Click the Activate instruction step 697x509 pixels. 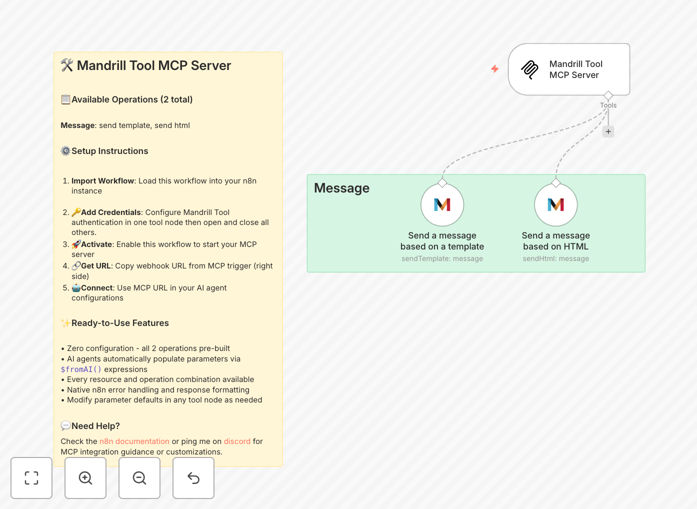160,249
